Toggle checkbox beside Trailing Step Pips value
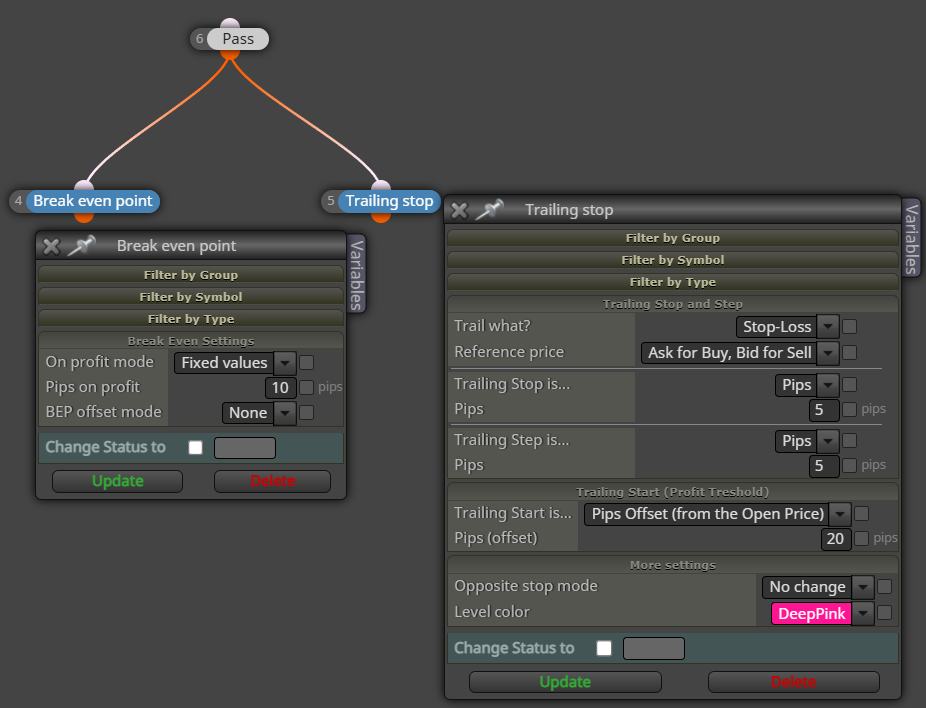Screen dimensions: 926x708 coord(849,465)
